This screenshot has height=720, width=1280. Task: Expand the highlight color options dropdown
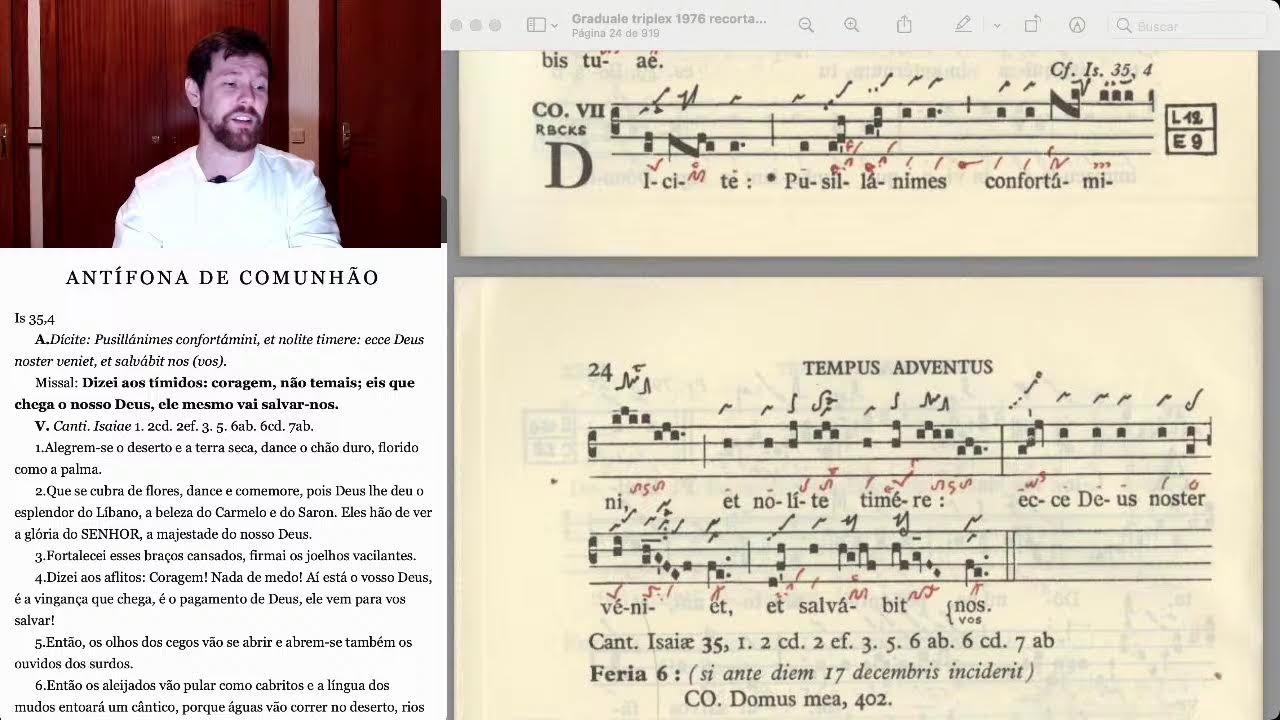(997, 26)
